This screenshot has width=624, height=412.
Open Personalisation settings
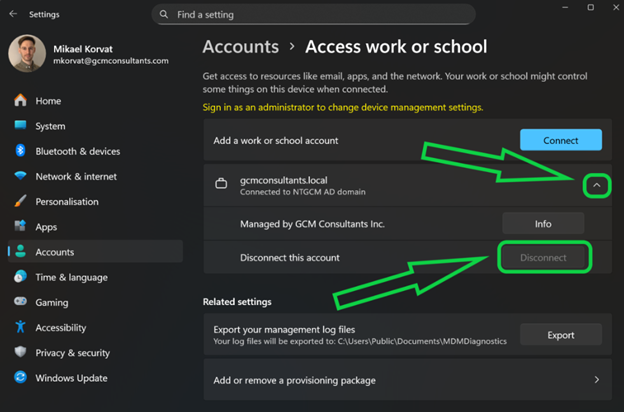click(x=95, y=201)
